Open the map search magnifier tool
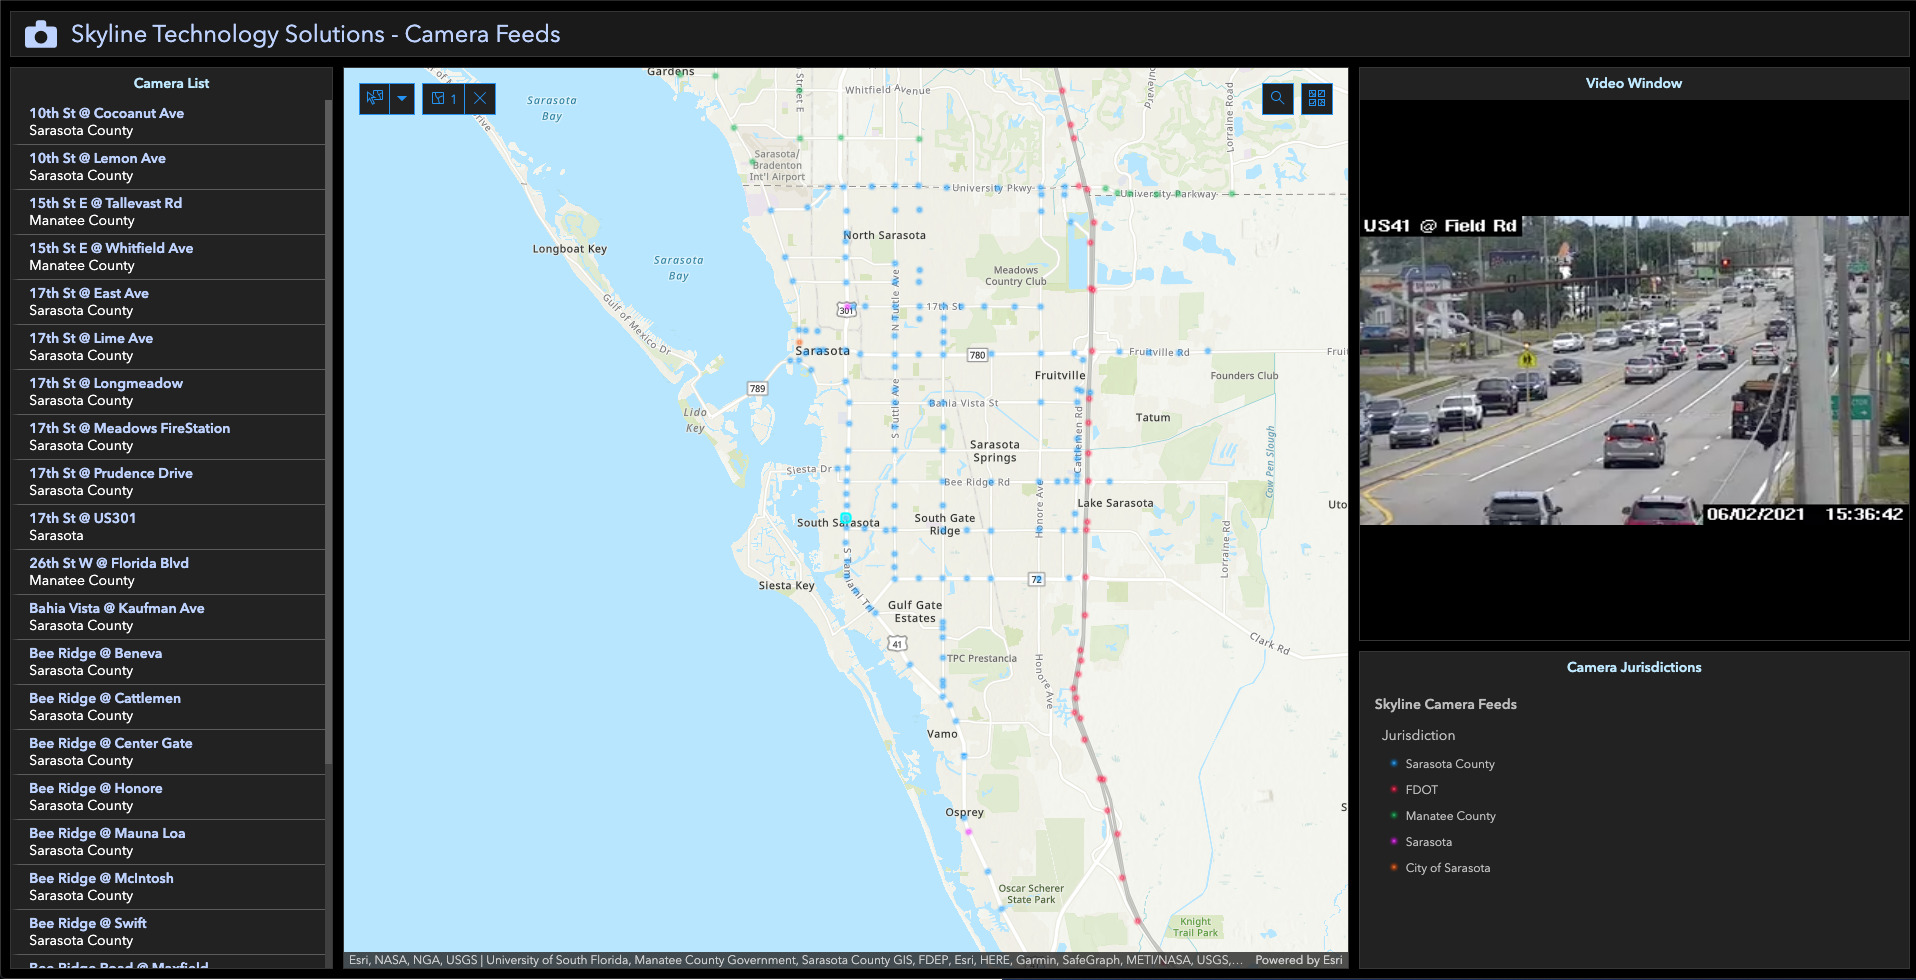 coord(1277,98)
